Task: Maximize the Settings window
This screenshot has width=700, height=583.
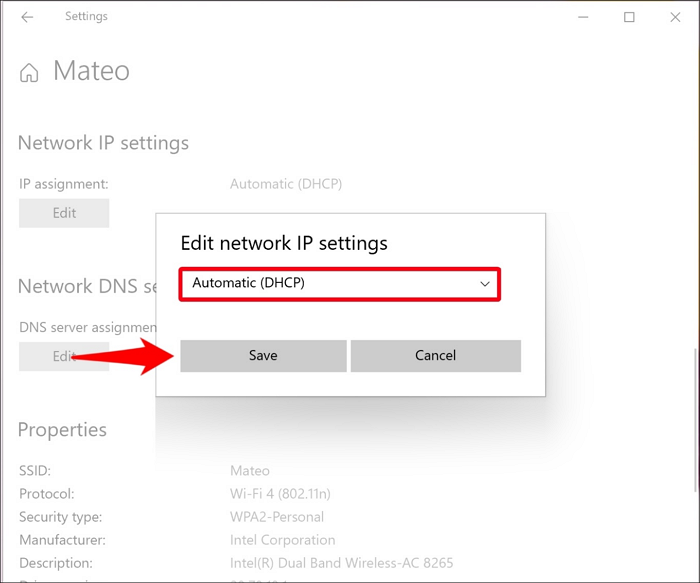Action: [629, 17]
